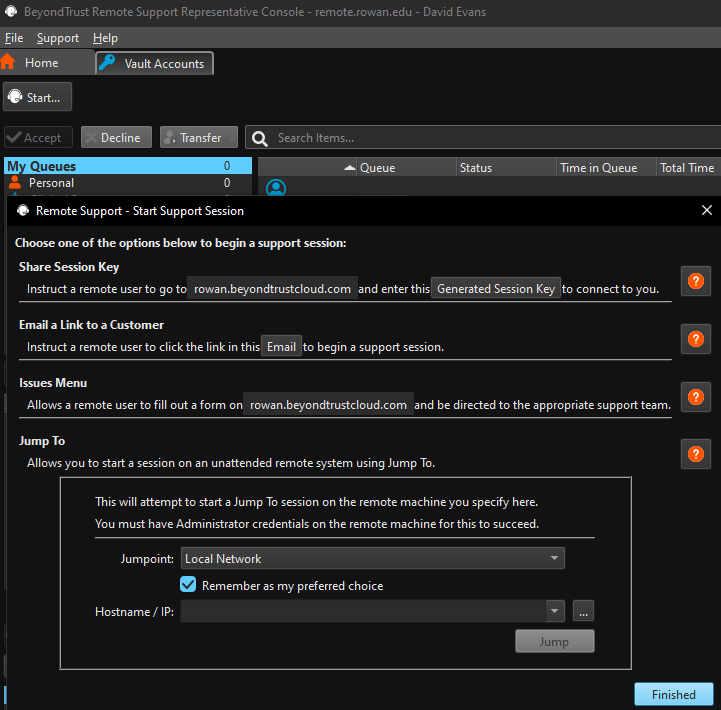Toggle Remember as my preferred choice checkbox

click(188, 585)
